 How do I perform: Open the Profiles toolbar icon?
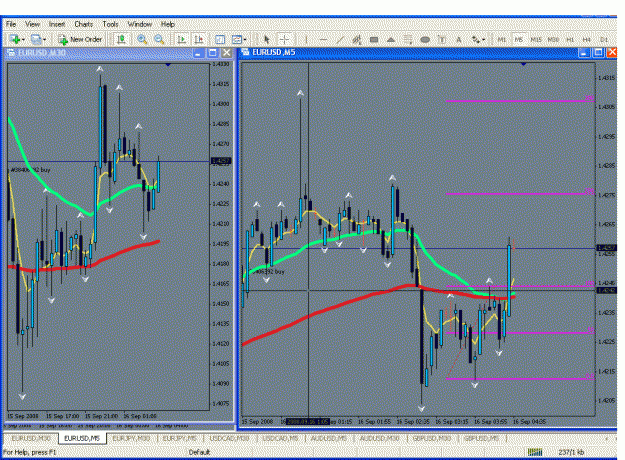point(36,39)
